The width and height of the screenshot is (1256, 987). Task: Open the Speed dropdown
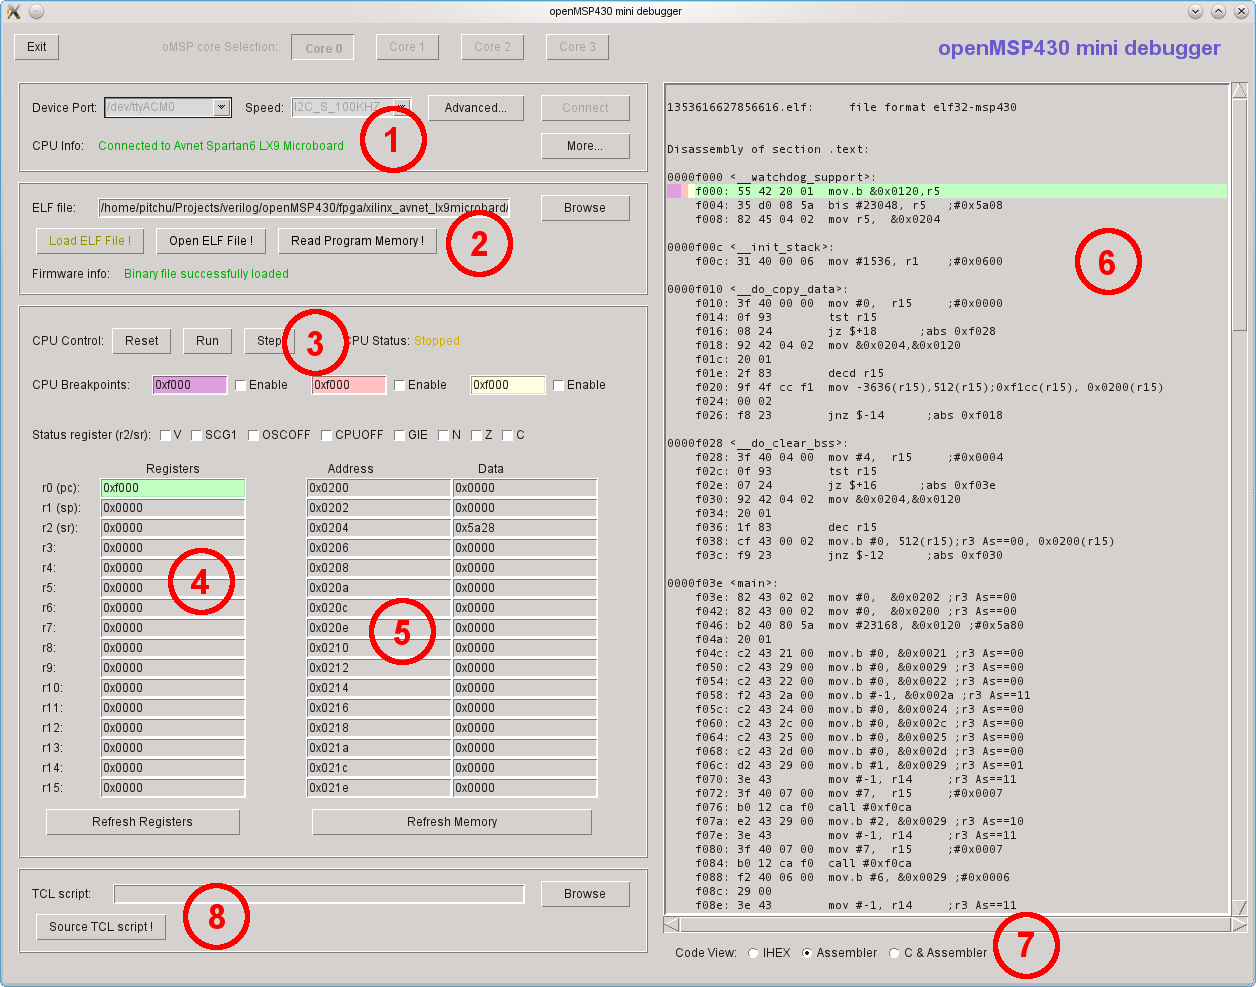click(x=401, y=107)
